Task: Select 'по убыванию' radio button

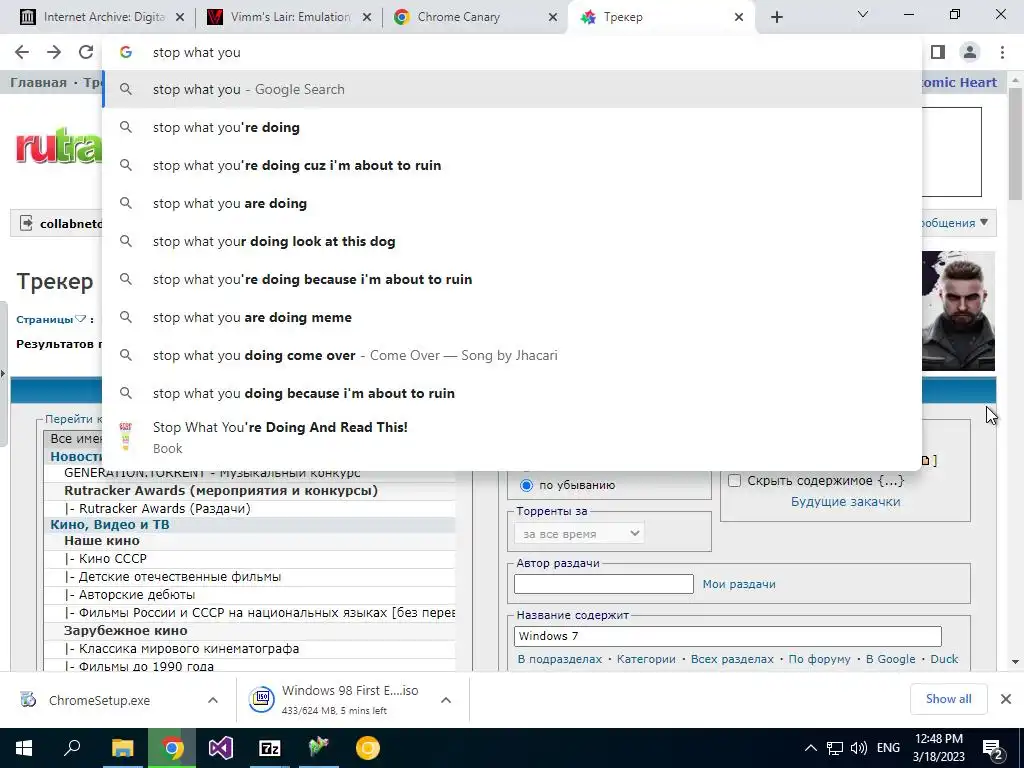Action: coord(526,485)
